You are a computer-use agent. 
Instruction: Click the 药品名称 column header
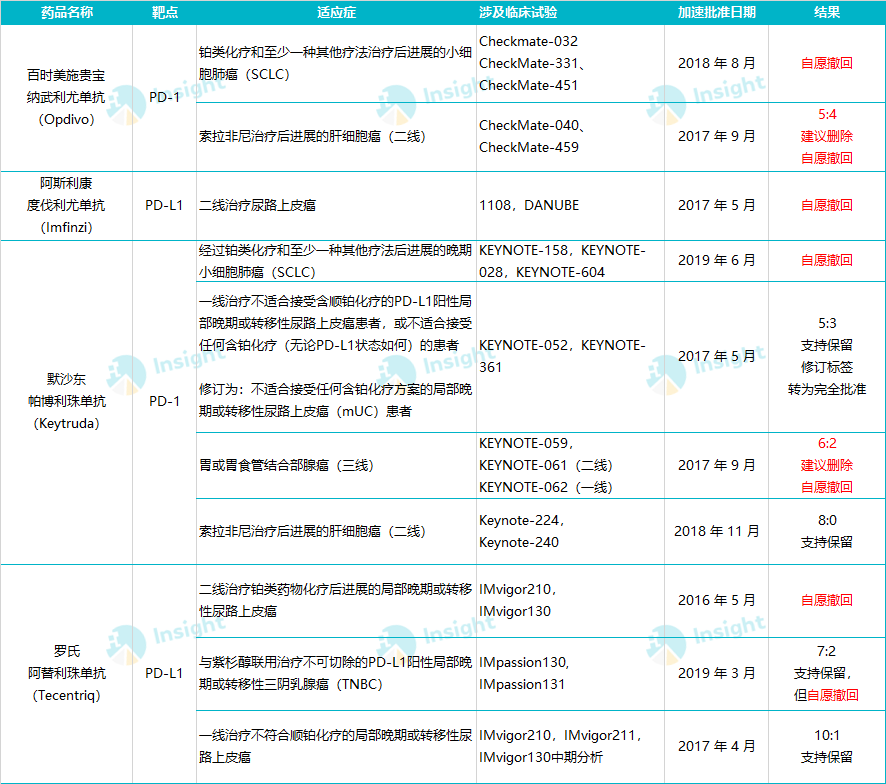(x=67, y=12)
